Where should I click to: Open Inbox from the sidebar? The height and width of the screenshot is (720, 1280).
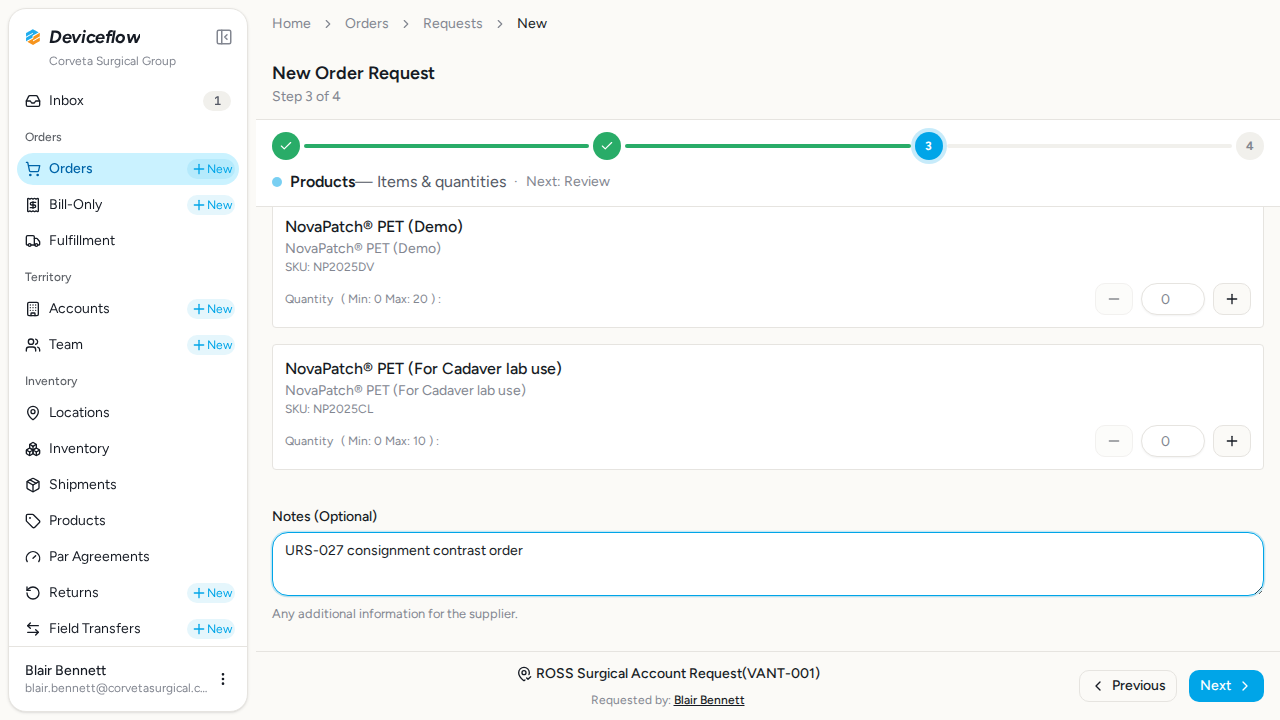point(128,101)
